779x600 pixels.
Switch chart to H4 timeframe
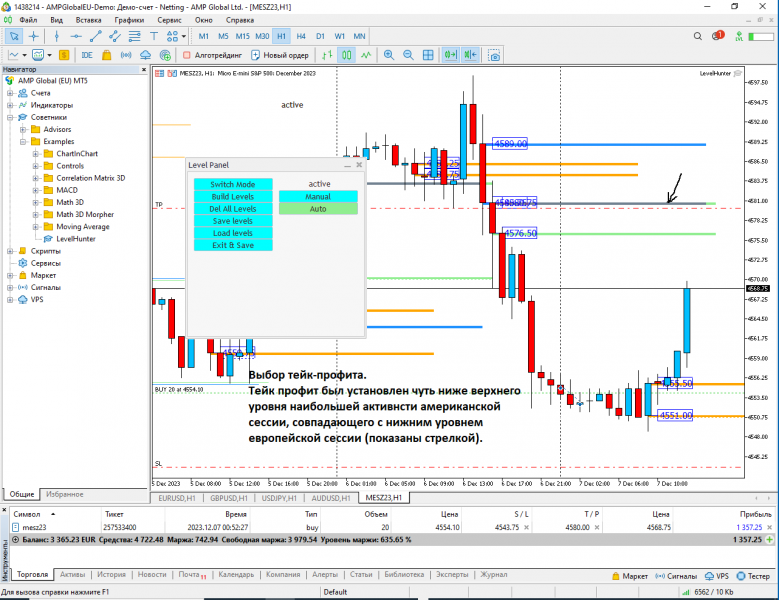pos(301,36)
